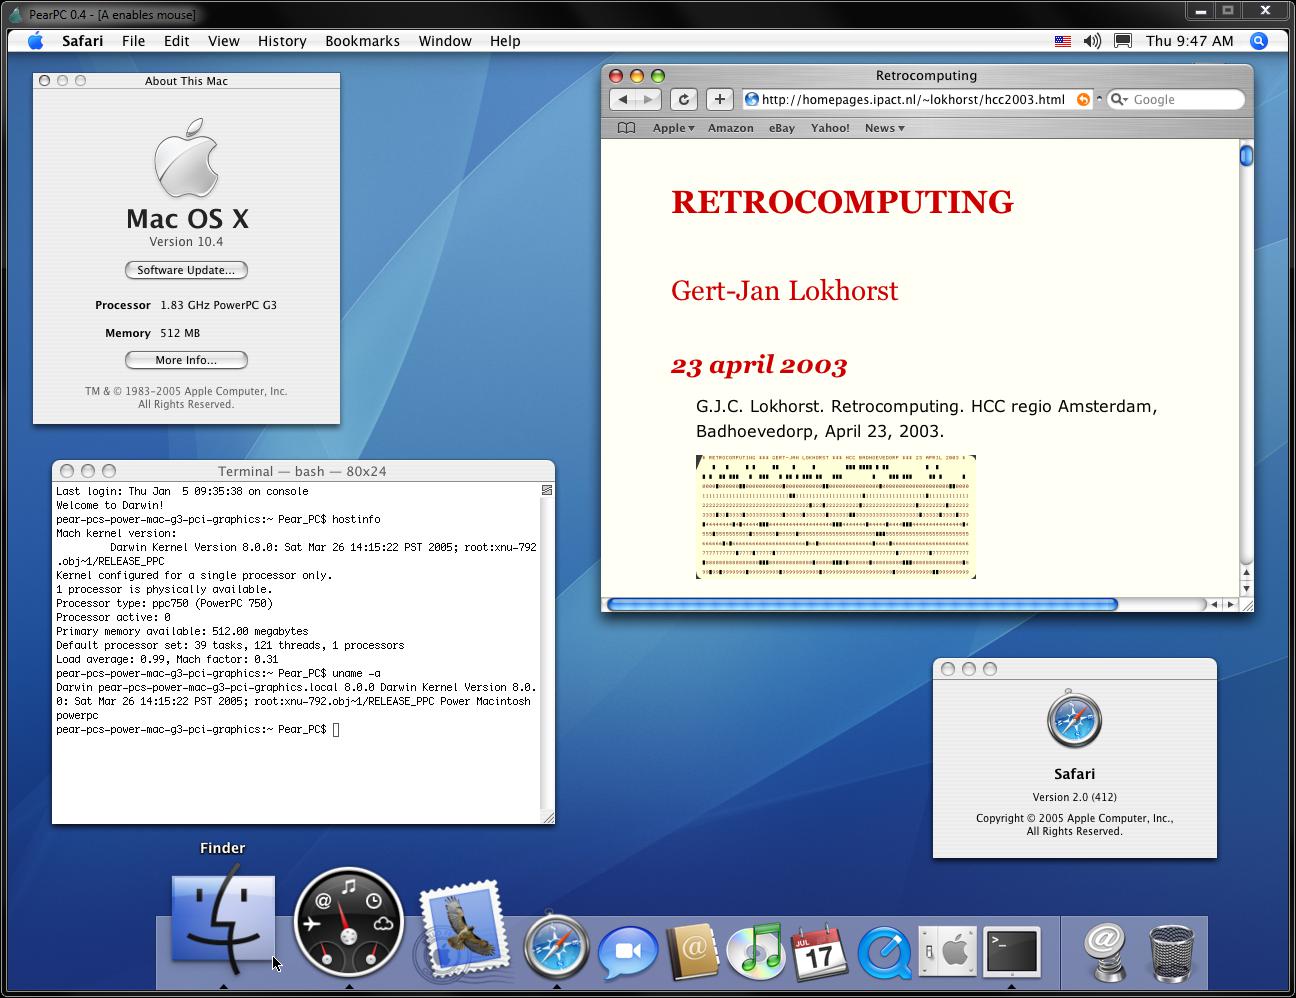This screenshot has height=998, width=1296.
Task: Open the Window menu
Action: (x=445, y=41)
